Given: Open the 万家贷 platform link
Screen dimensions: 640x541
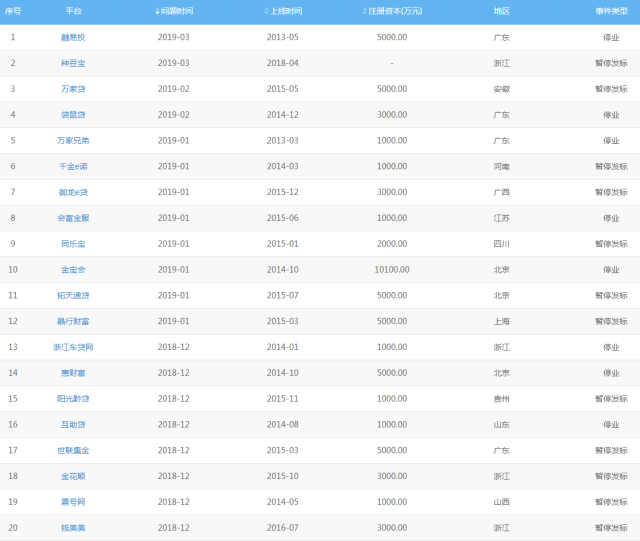Looking at the screenshot, I should [x=73, y=89].
